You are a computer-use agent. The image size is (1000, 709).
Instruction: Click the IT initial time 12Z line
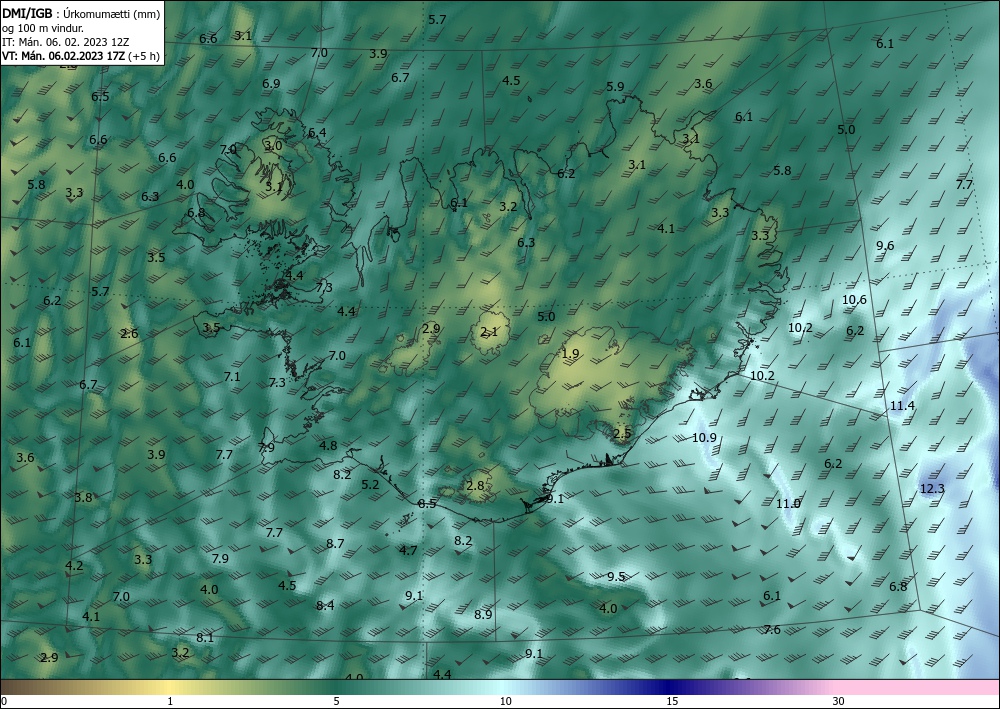[65, 42]
